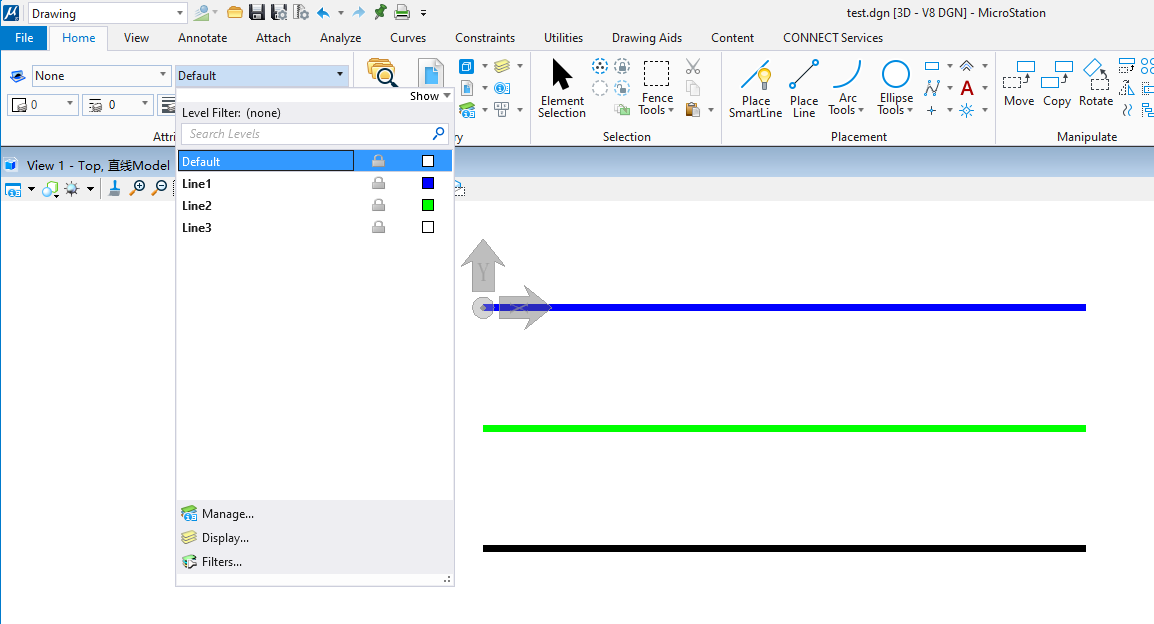Screen dimensions: 1154x624
Task: Choose the Move tool in Manipulate
Action: [1019, 84]
